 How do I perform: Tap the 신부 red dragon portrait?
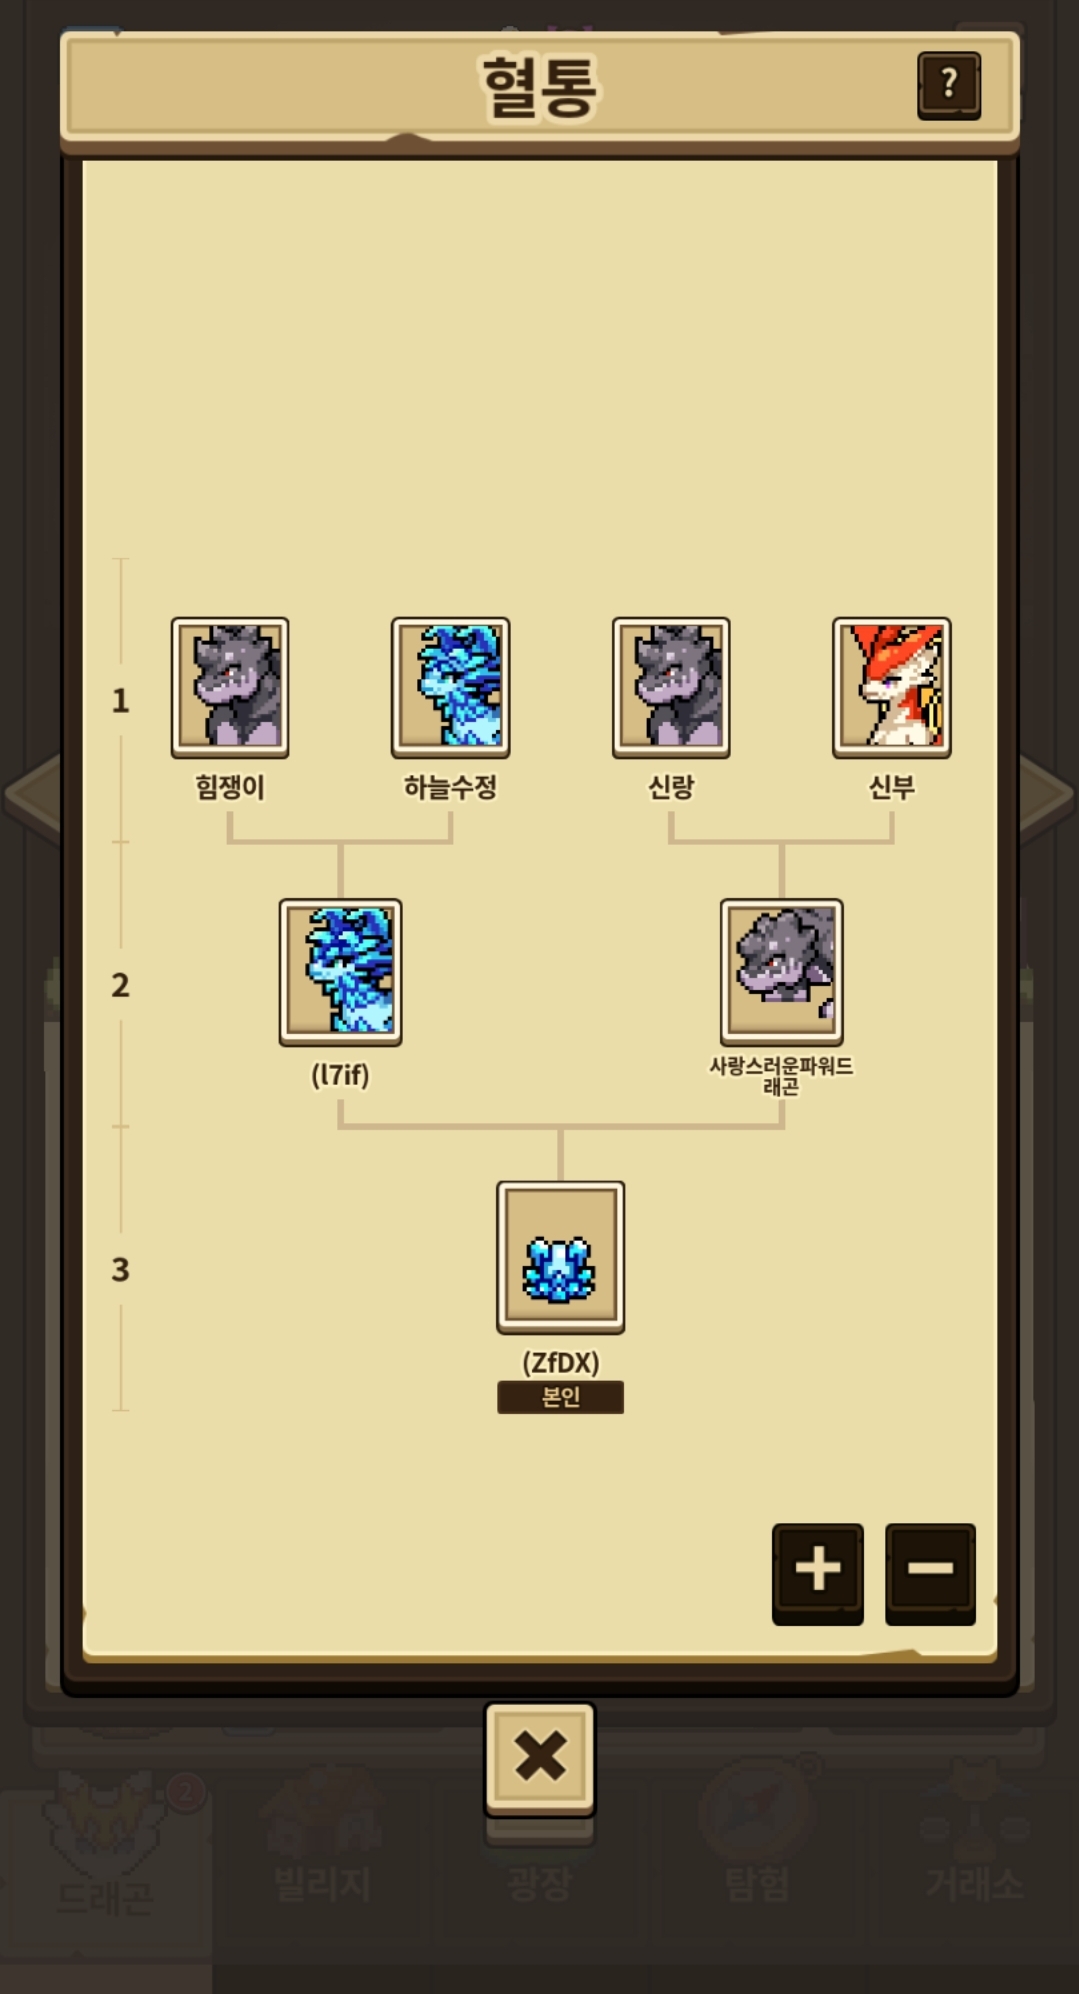point(892,687)
